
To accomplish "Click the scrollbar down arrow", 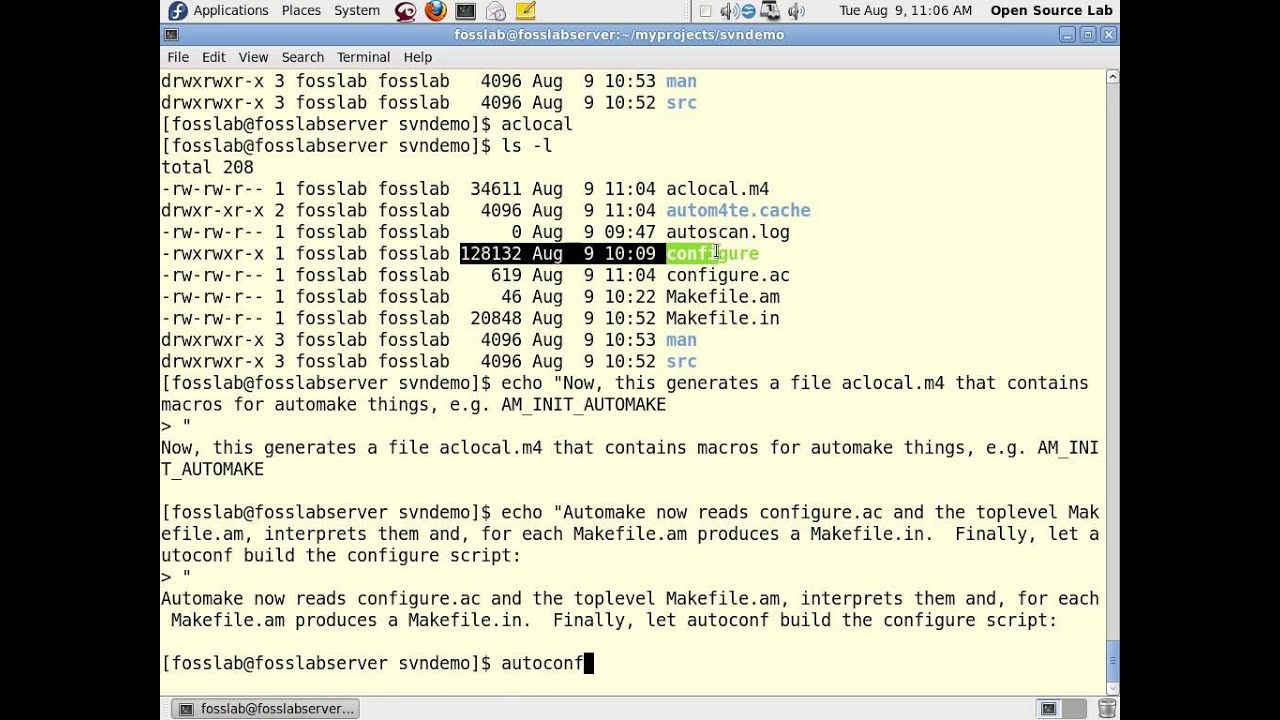I will coord(1112,686).
